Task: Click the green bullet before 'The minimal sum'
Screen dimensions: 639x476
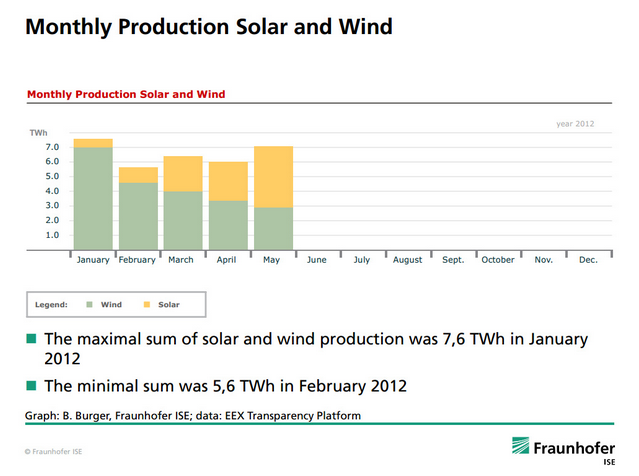Action: [x=31, y=386]
